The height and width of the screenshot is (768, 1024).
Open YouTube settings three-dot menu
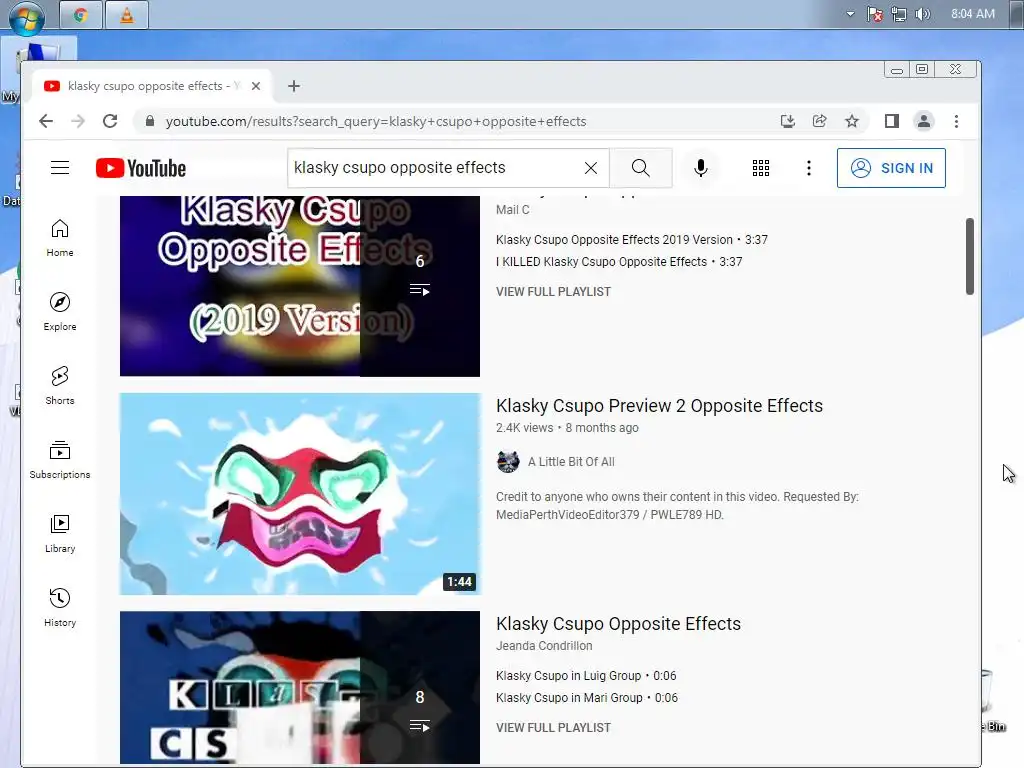tap(808, 168)
